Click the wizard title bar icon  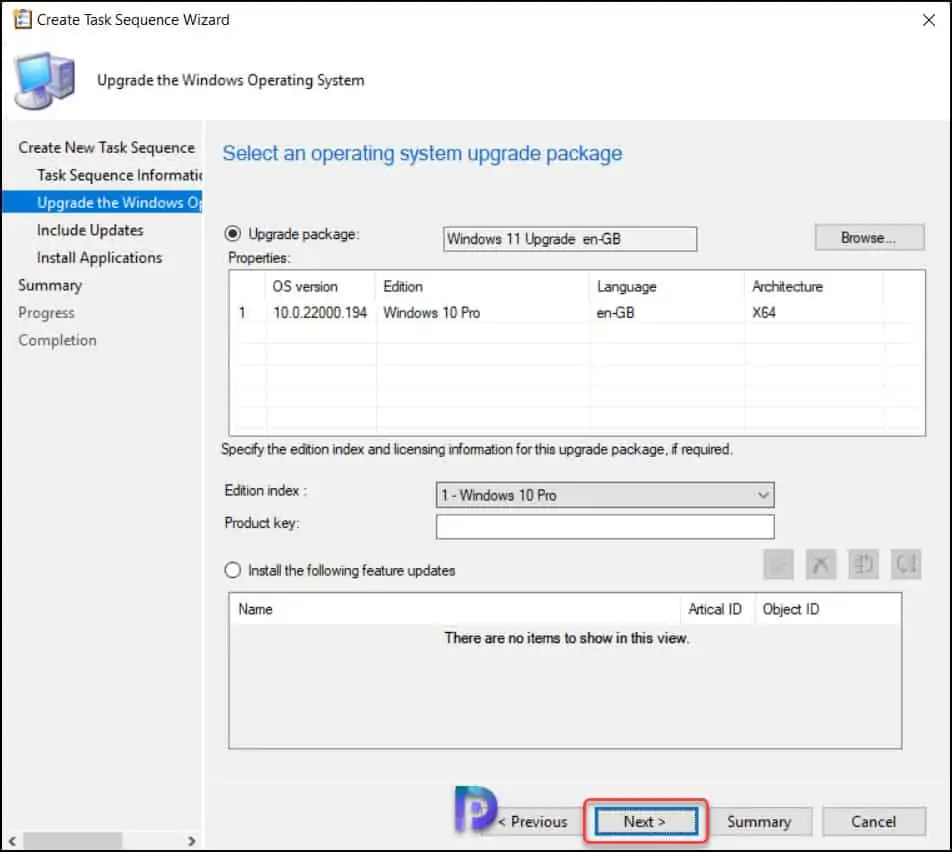(22, 19)
